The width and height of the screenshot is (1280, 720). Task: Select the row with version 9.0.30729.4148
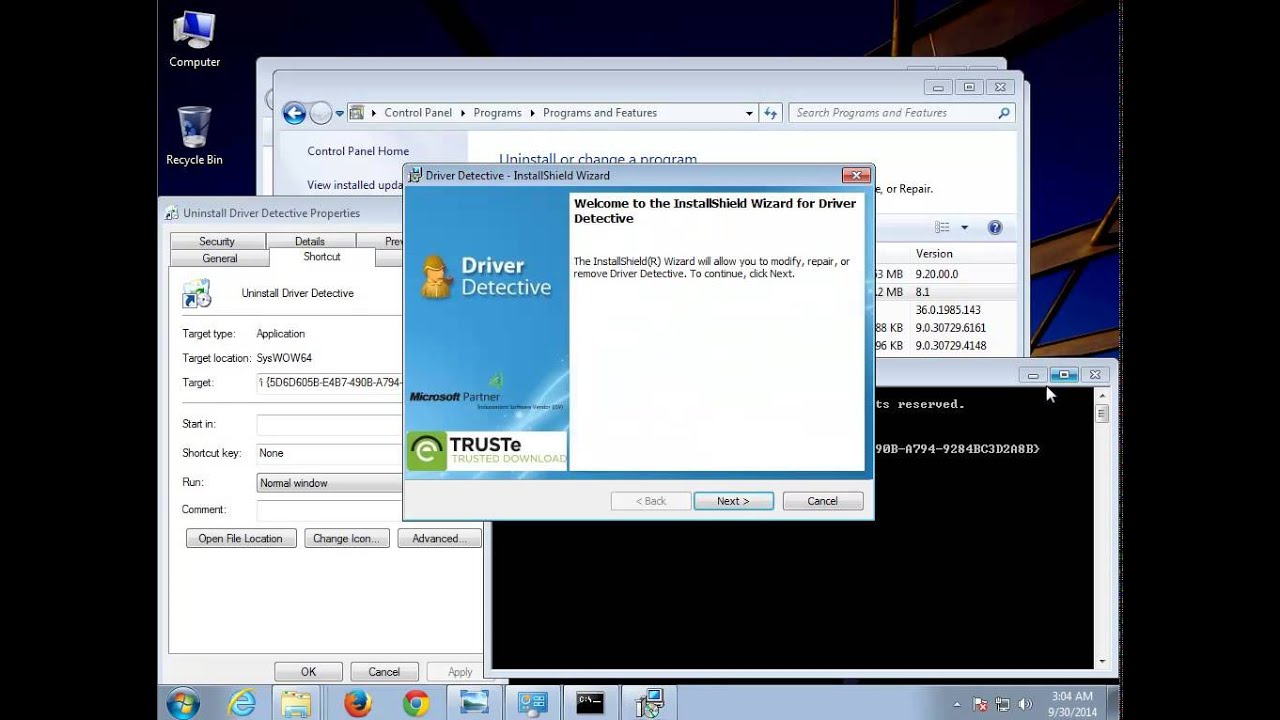(944, 346)
